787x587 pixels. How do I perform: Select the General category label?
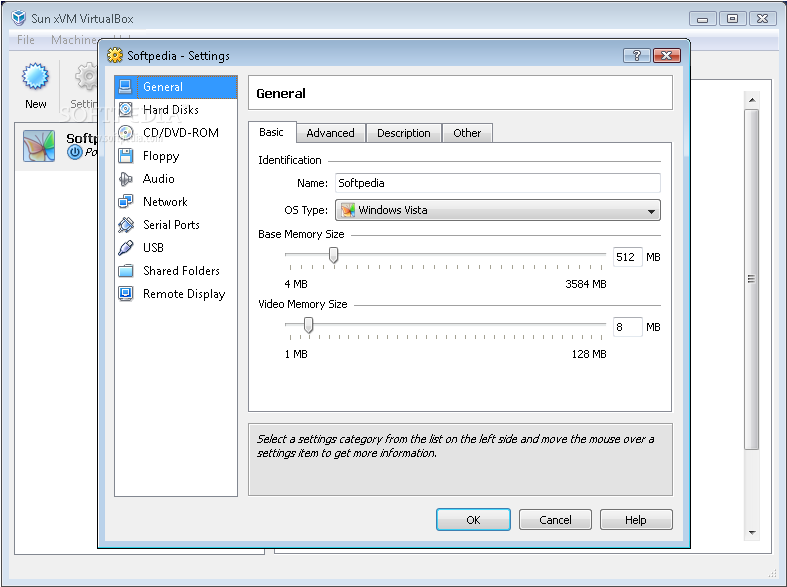pyautogui.click(x=163, y=87)
